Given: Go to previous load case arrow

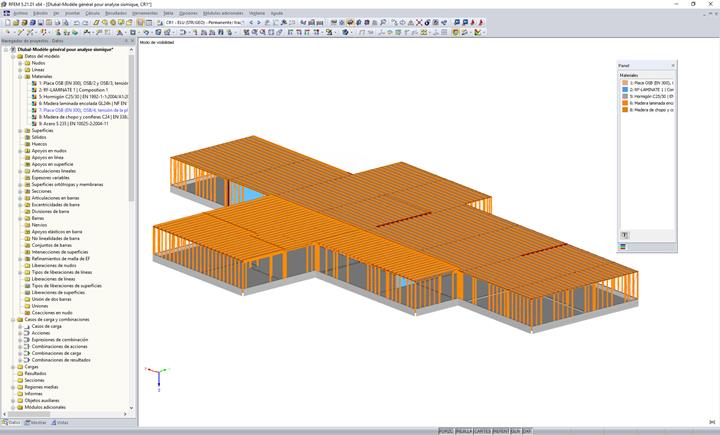Looking at the screenshot, I should coord(251,23).
